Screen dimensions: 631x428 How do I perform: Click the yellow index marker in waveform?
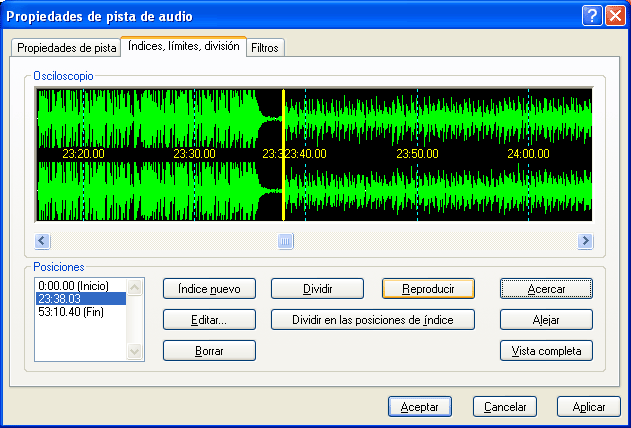click(283, 155)
